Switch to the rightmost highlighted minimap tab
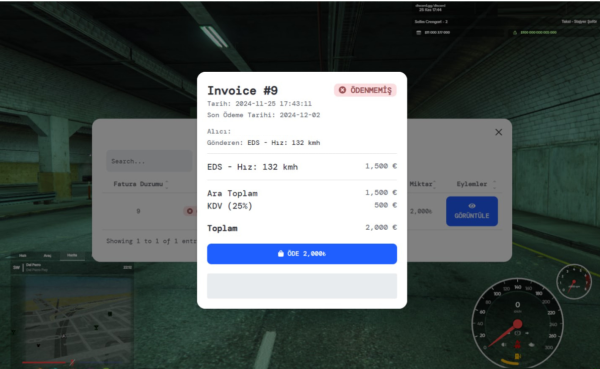 (72, 255)
